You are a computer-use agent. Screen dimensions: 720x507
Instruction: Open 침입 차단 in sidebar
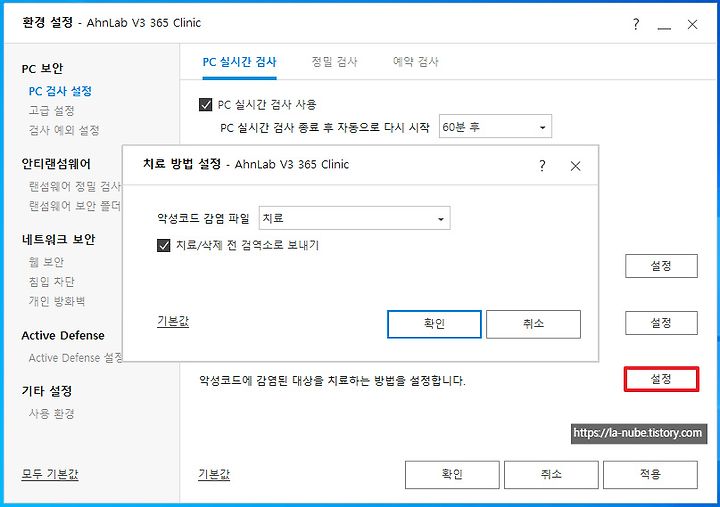point(51,282)
